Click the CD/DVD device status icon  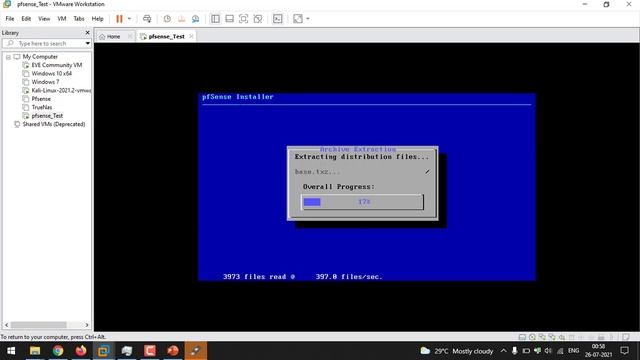click(x=532, y=337)
